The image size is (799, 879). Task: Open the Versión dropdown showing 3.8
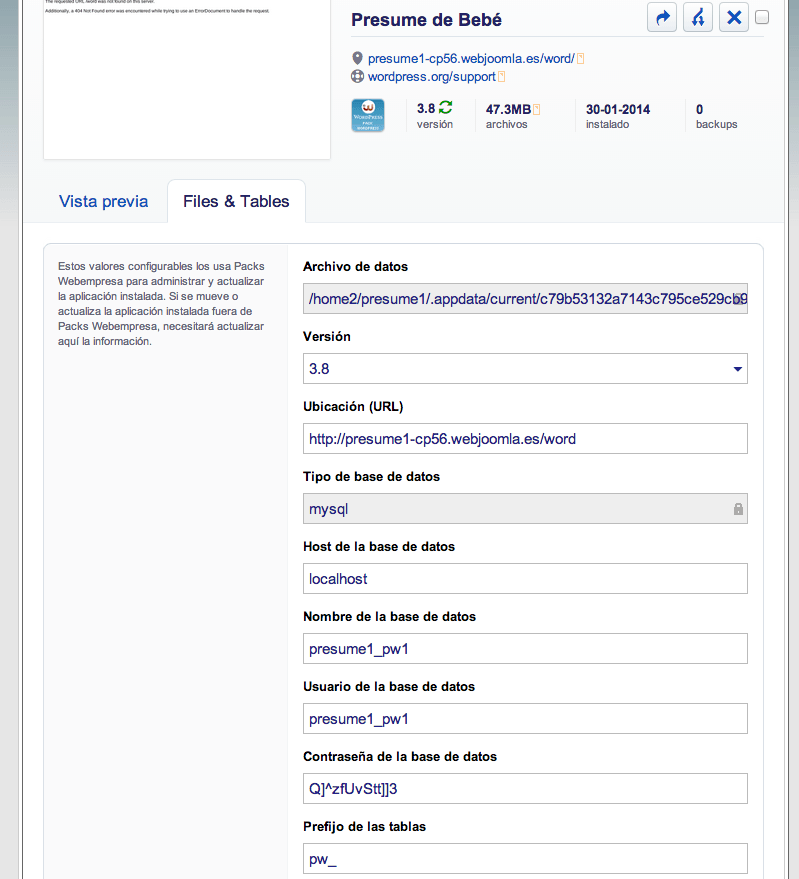pyautogui.click(x=525, y=368)
